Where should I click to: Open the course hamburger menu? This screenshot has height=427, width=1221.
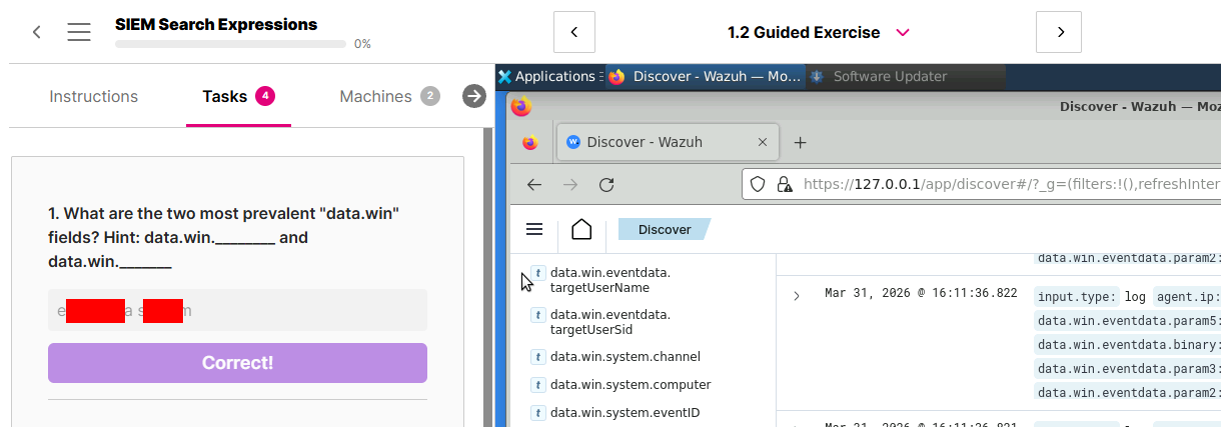[x=79, y=32]
